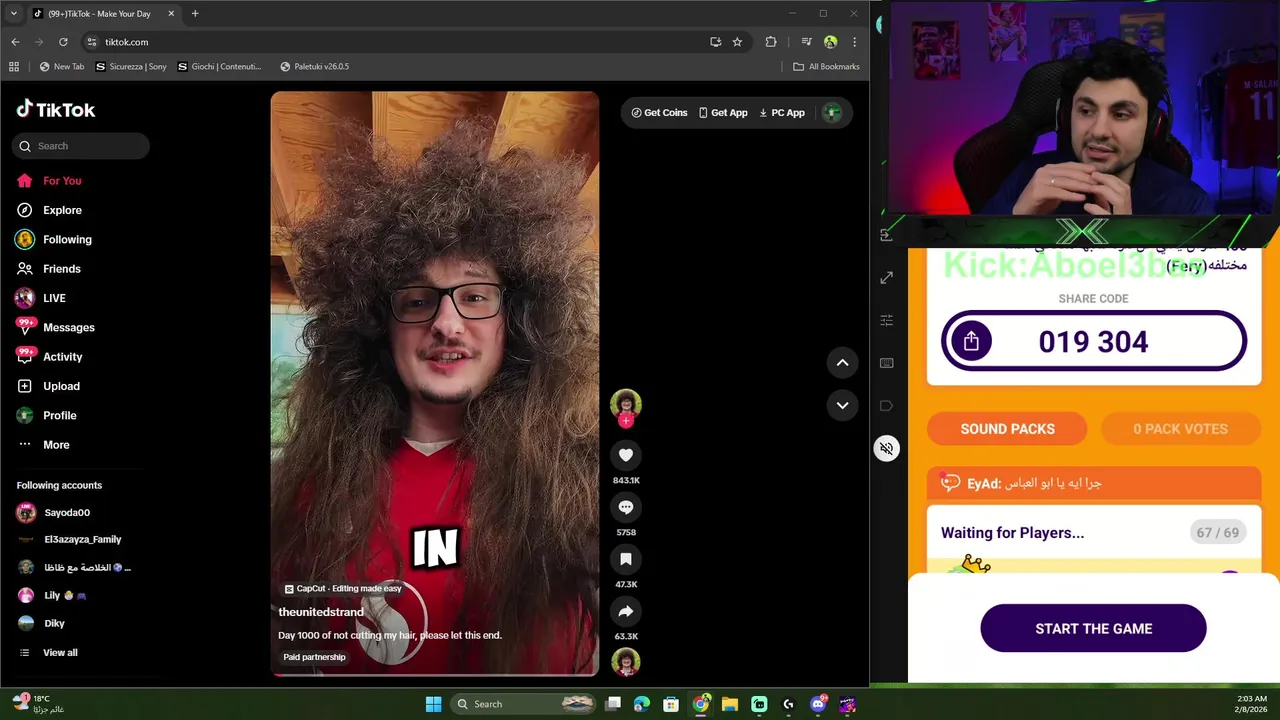The width and height of the screenshot is (1280, 720).
Task: Expand the All Bookmarks folder
Action: tap(826, 67)
